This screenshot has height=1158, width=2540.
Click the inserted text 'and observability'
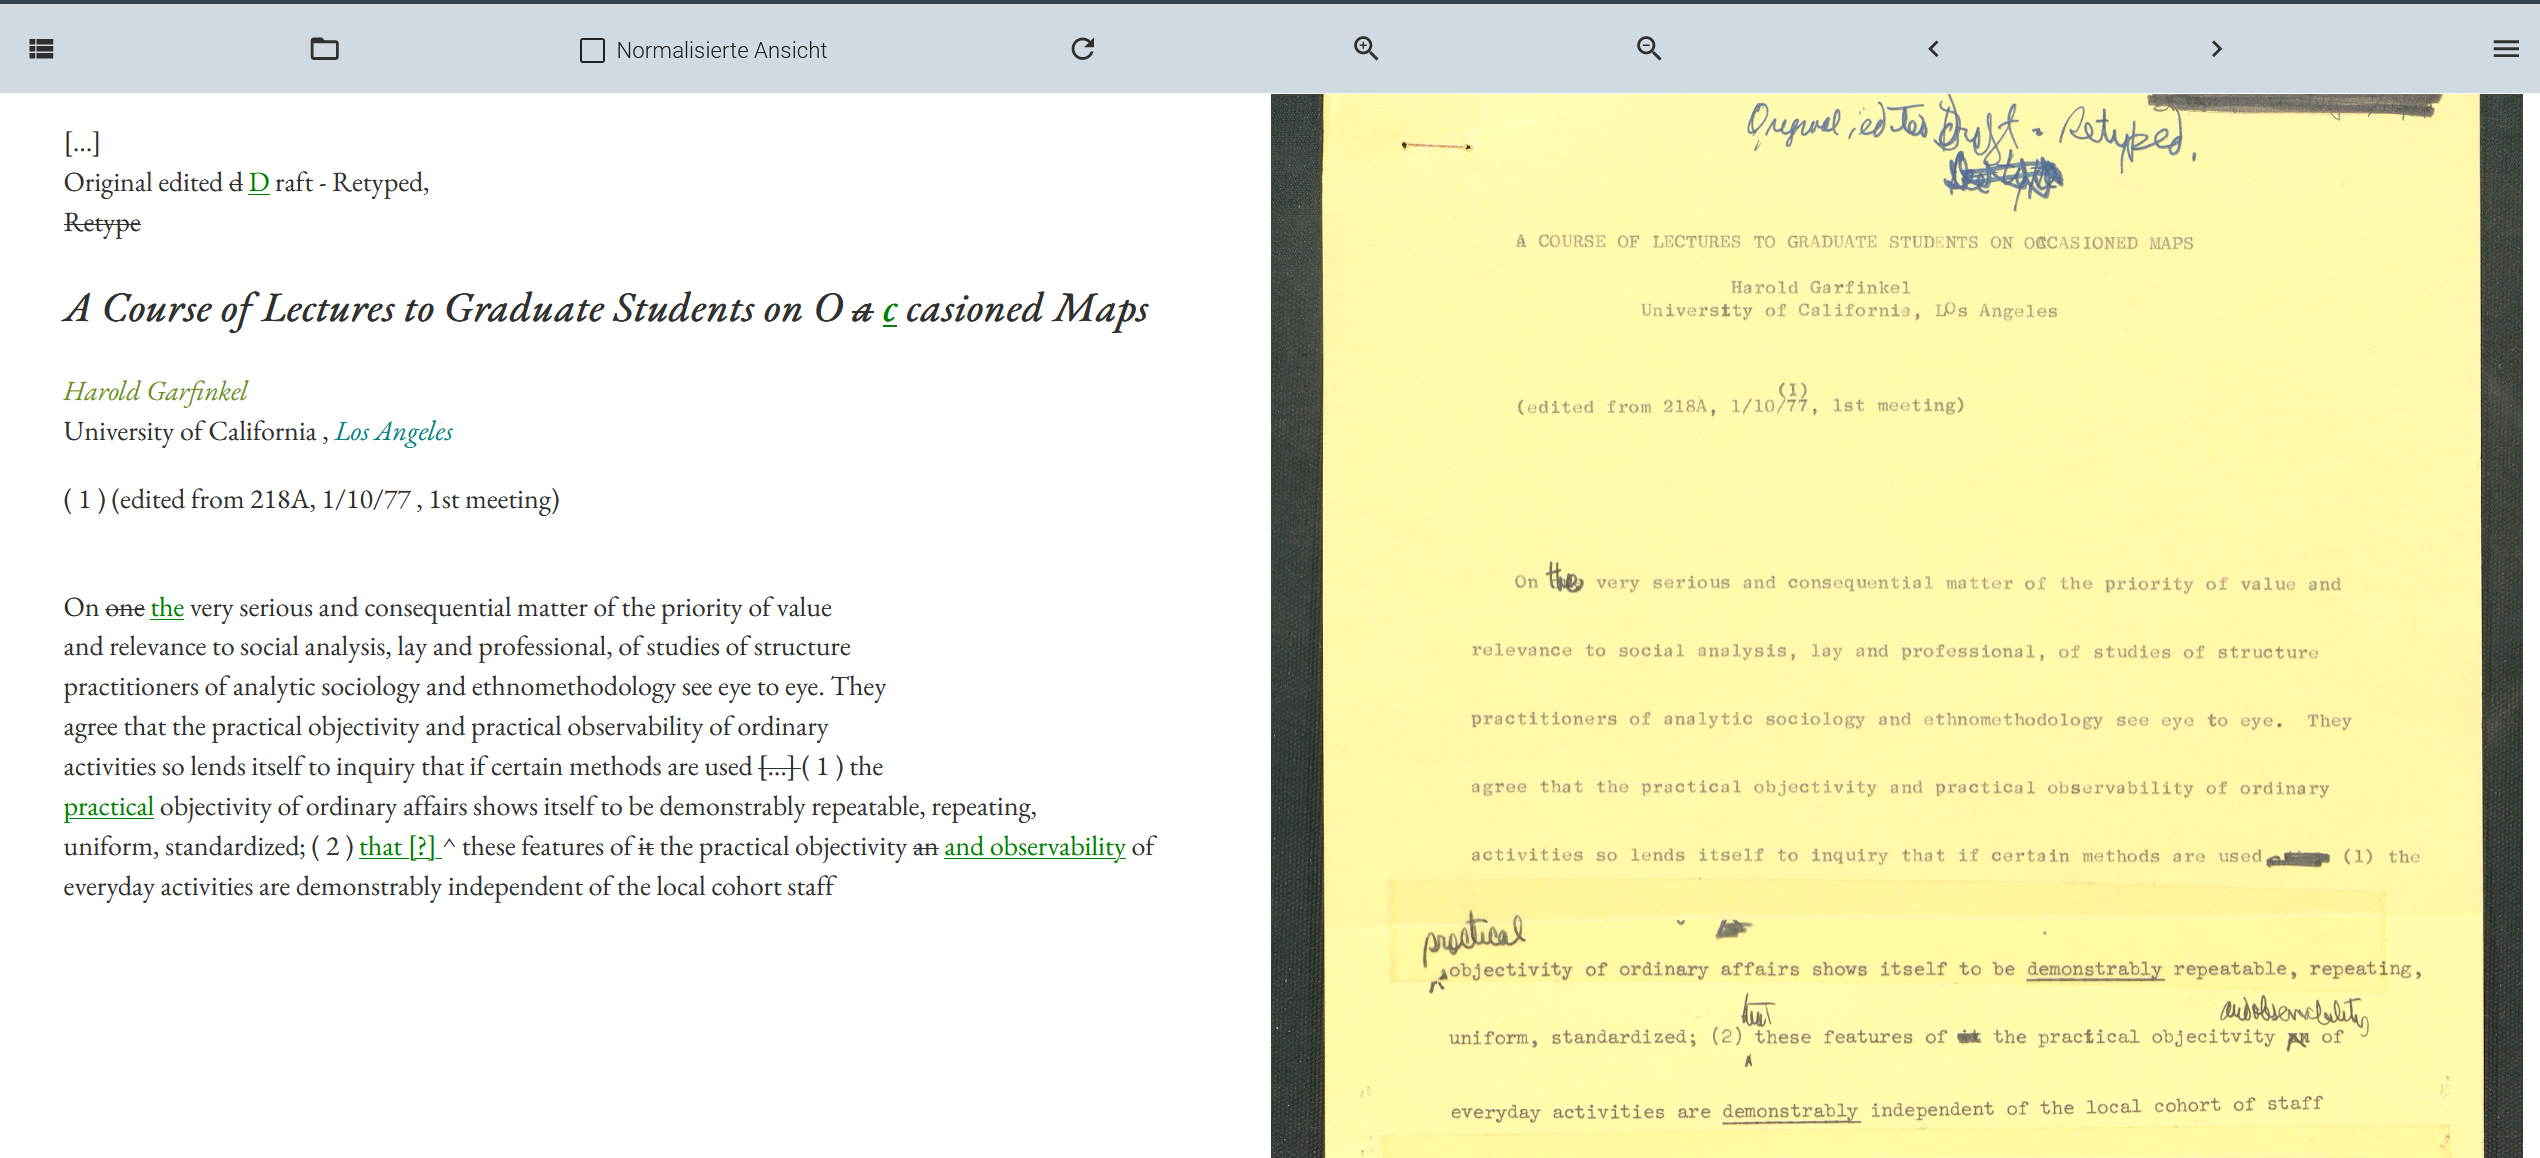pyautogui.click(x=1035, y=847)
